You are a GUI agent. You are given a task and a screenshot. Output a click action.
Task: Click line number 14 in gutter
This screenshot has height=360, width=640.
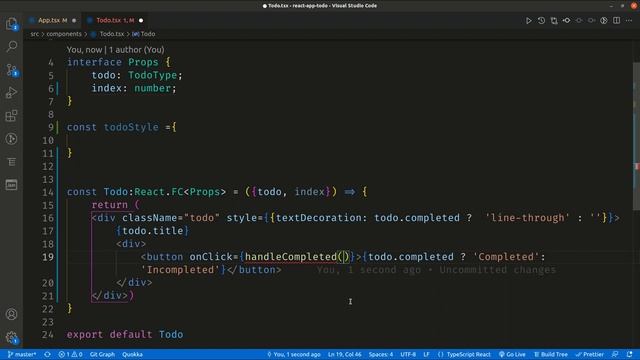click(x=48, y=192)
